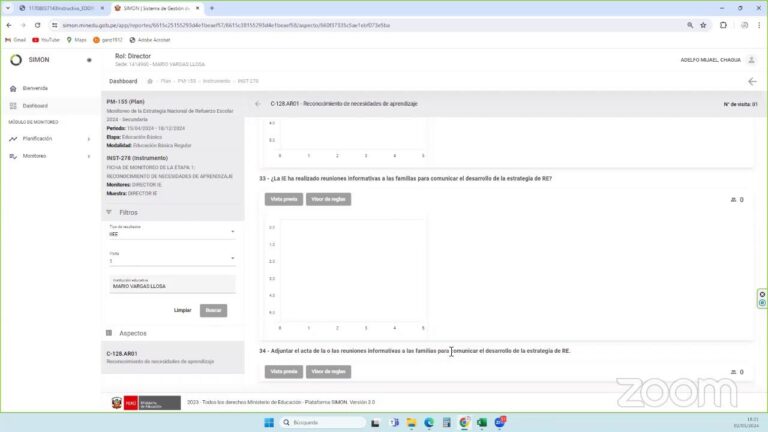Open File Explorer from the taskbar
This screenshot has height=432, width=768.
pyautogui.click(x=411, y=423)
